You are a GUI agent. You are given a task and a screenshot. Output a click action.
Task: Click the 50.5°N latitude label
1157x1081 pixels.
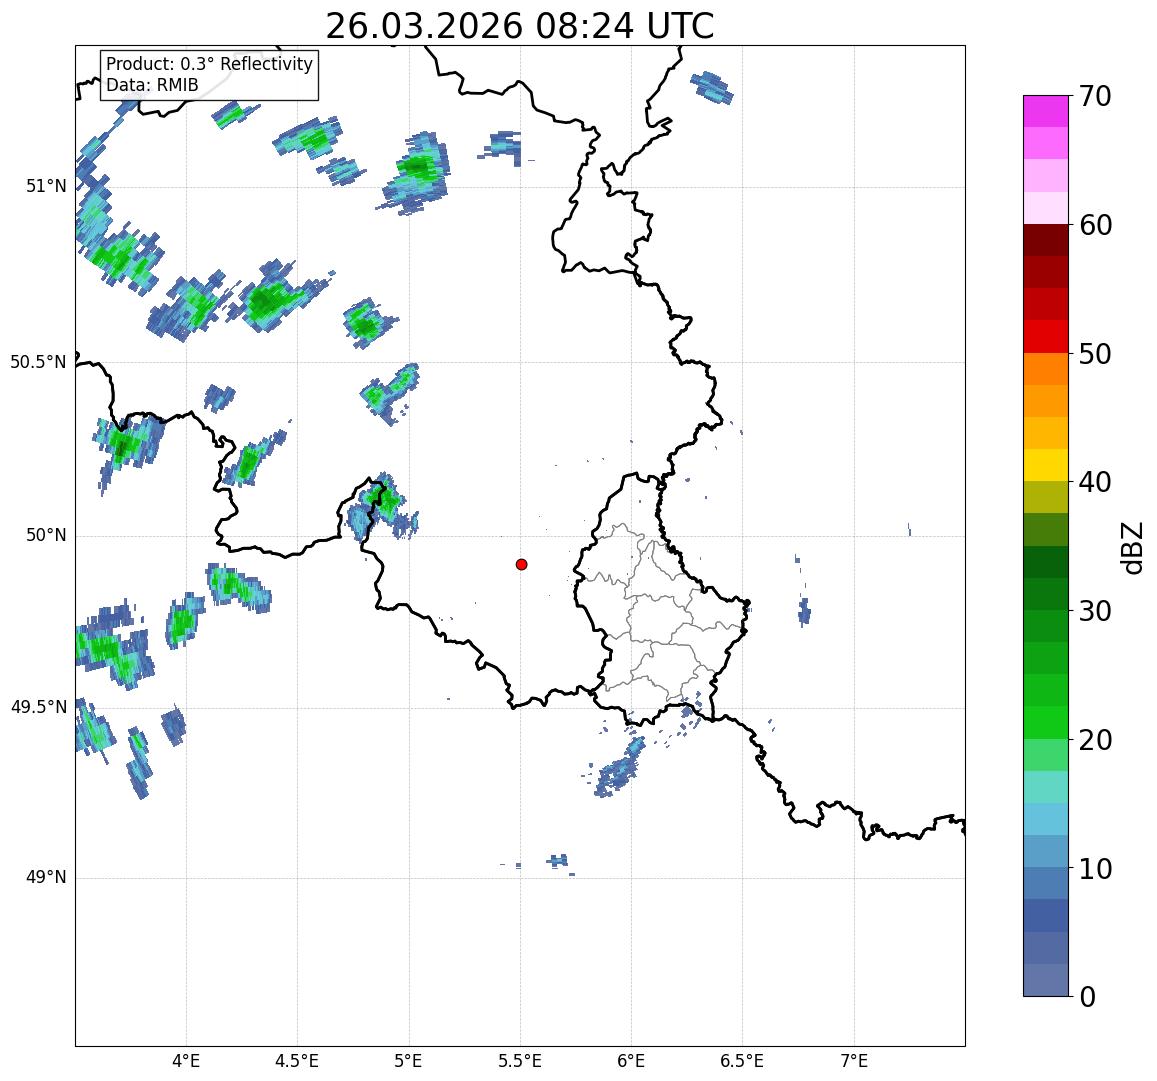[38, 362]
